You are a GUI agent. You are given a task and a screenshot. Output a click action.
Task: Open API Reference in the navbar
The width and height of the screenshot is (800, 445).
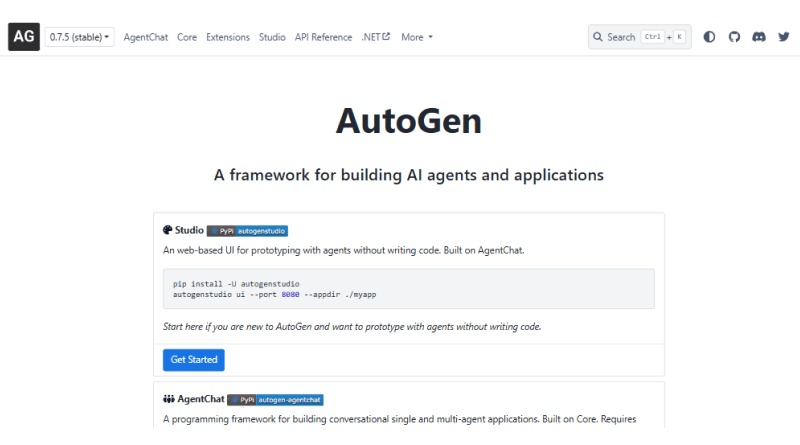[323, 37]
